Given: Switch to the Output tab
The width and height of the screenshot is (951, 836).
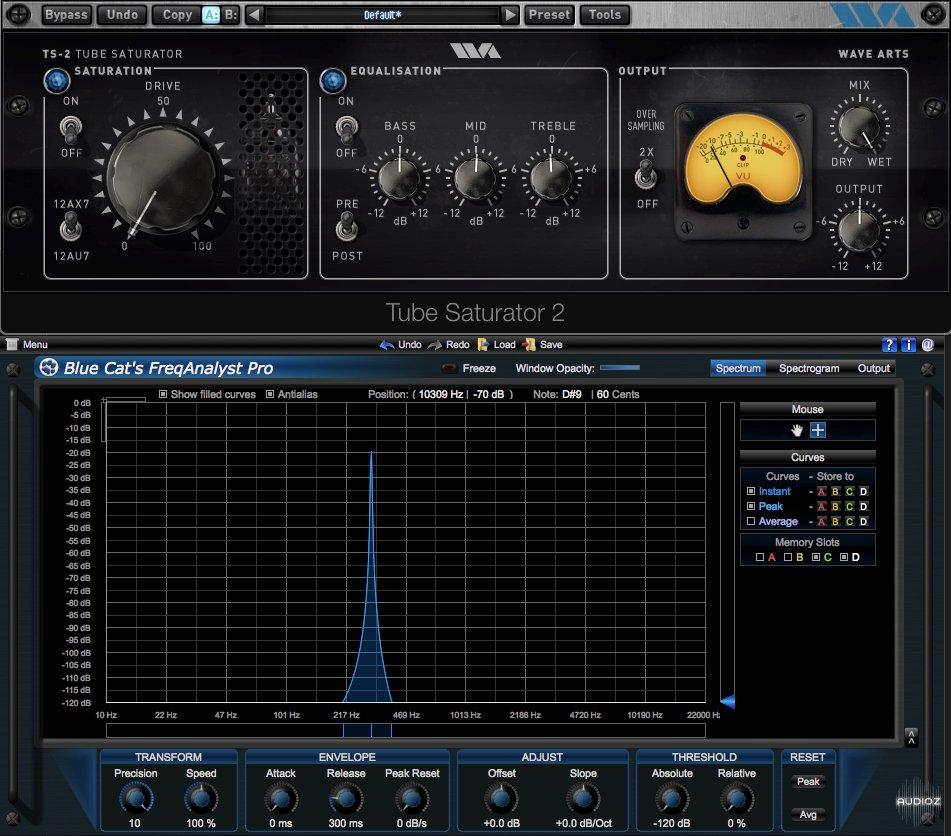Looking at the screenshot, I should tap(873, 368).
